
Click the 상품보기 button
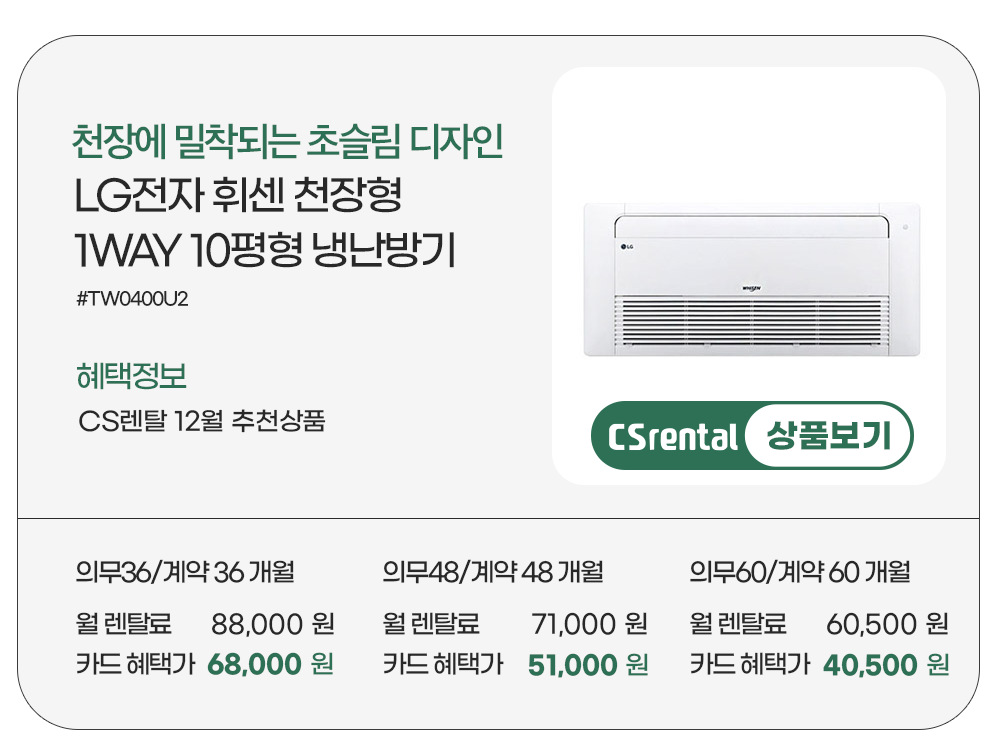828,437
